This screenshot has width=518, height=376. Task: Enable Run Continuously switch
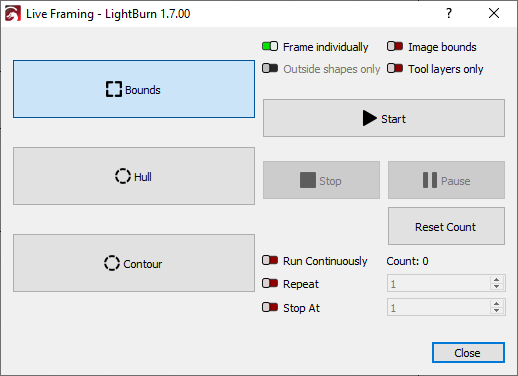[x=270, y=260]
